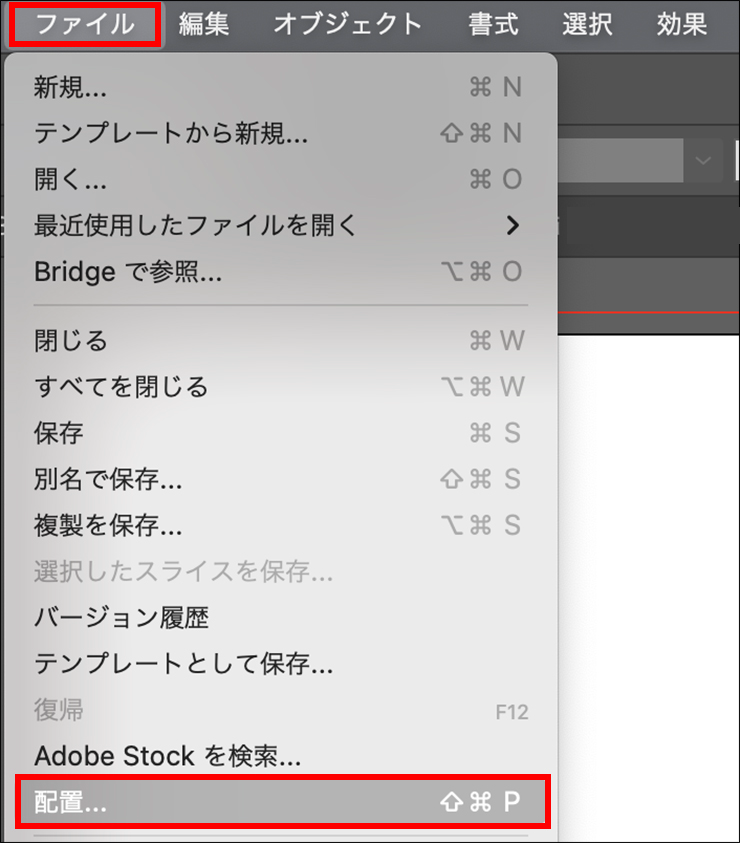Choose 保存 to save the document
The image size is (740, 843).
pos(59,432)
